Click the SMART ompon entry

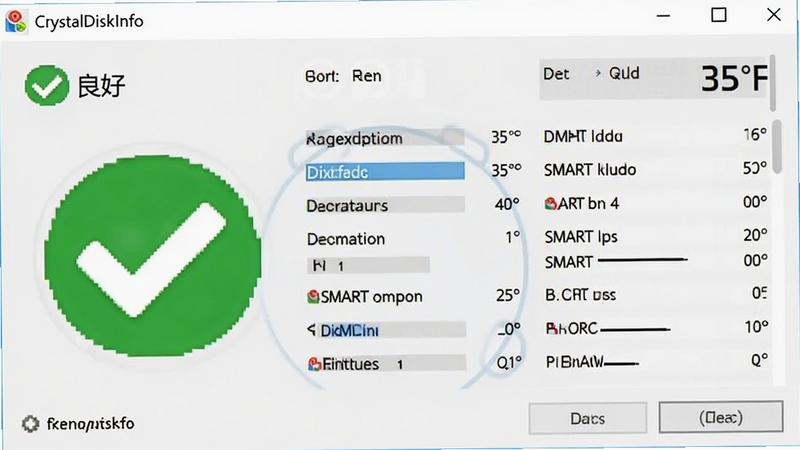(371, 296)
